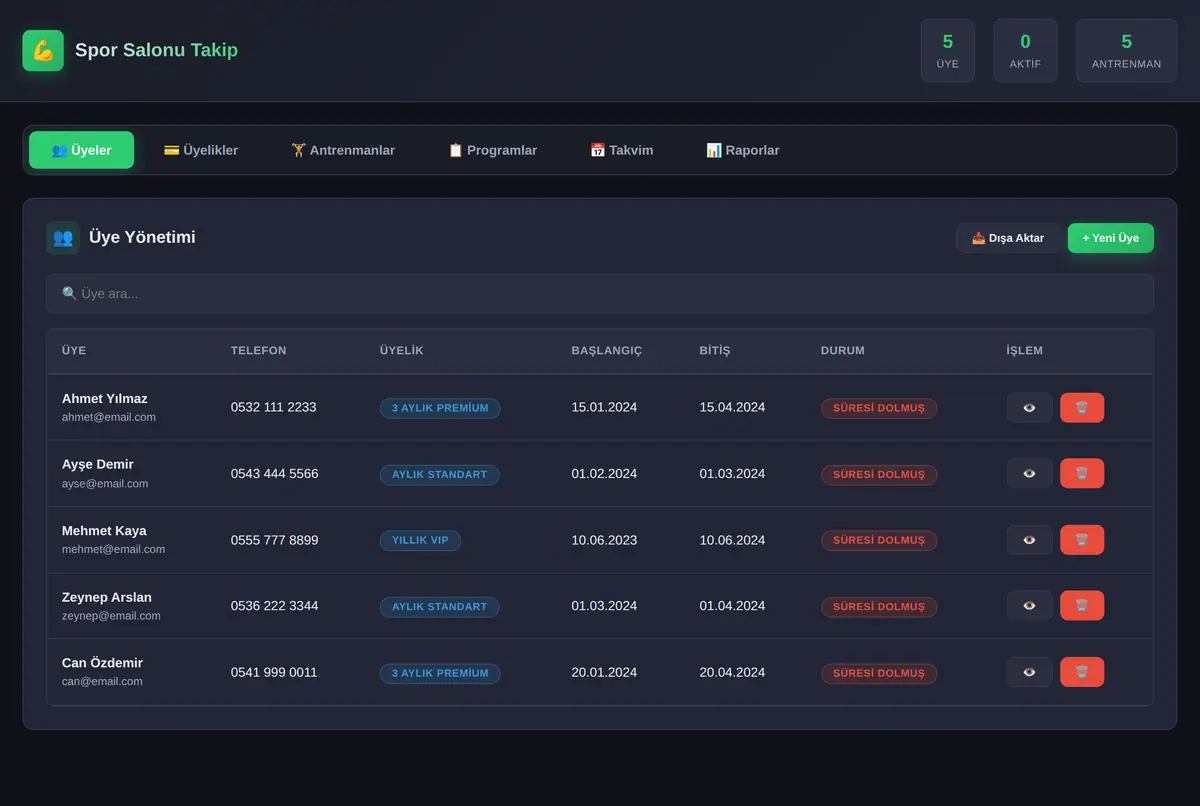Click the name Can Özdemir
The height and width of the screenshot is (806, 1200).
coord(102,663)
